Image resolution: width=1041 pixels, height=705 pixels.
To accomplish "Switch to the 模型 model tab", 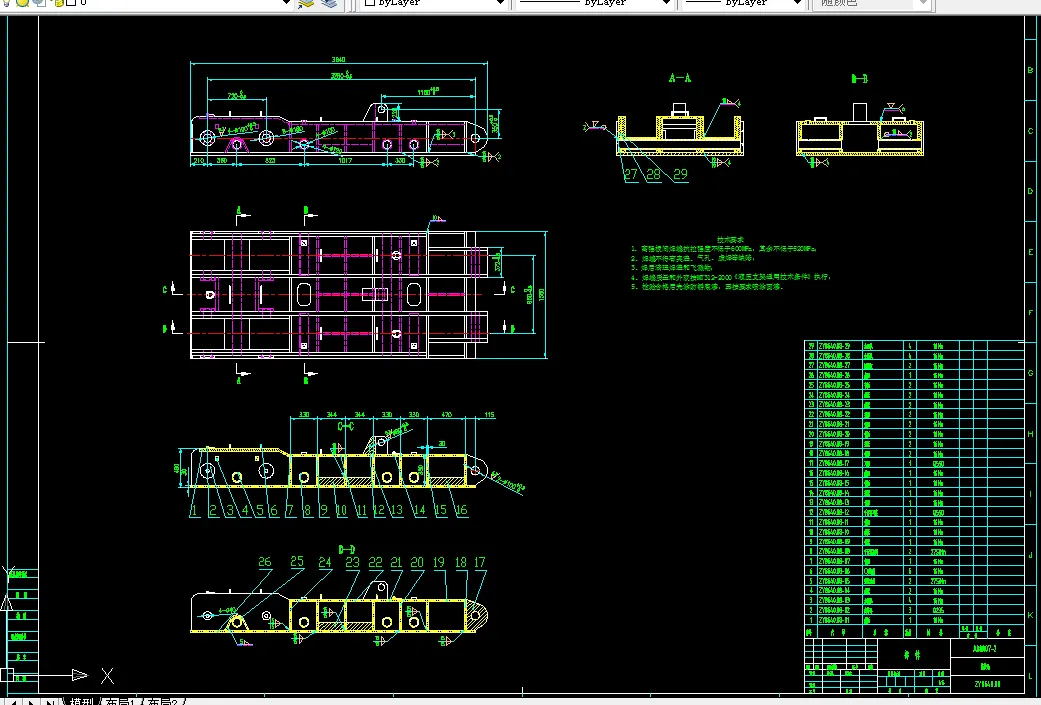I will coord(81,701).
